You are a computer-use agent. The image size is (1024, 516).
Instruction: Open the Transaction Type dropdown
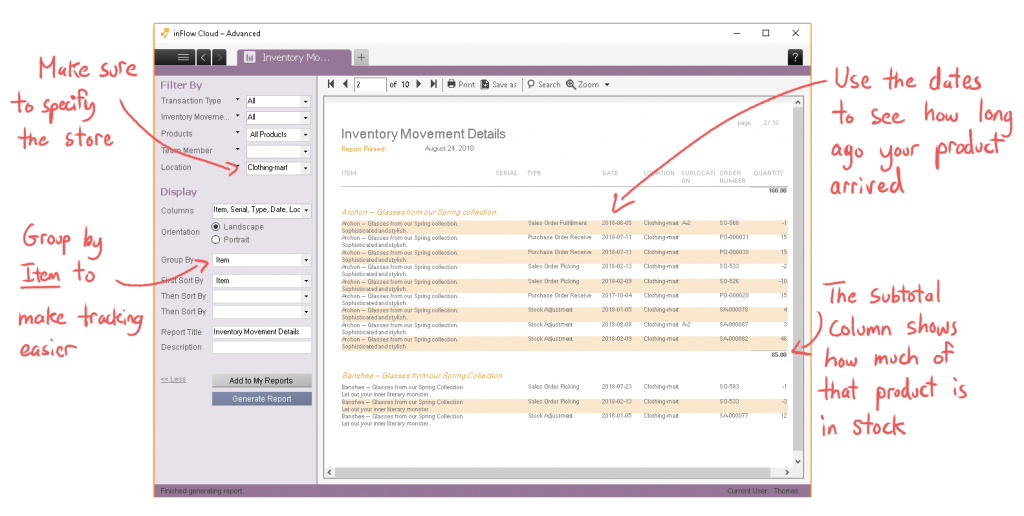pyautogui.click(x=278, y=101)
